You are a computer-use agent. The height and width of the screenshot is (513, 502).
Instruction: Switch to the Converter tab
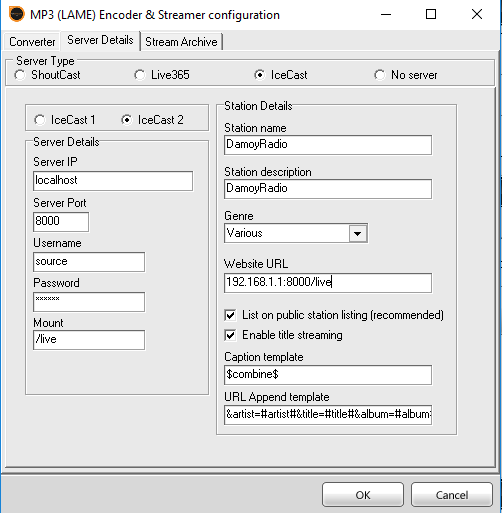pos(32,42)
